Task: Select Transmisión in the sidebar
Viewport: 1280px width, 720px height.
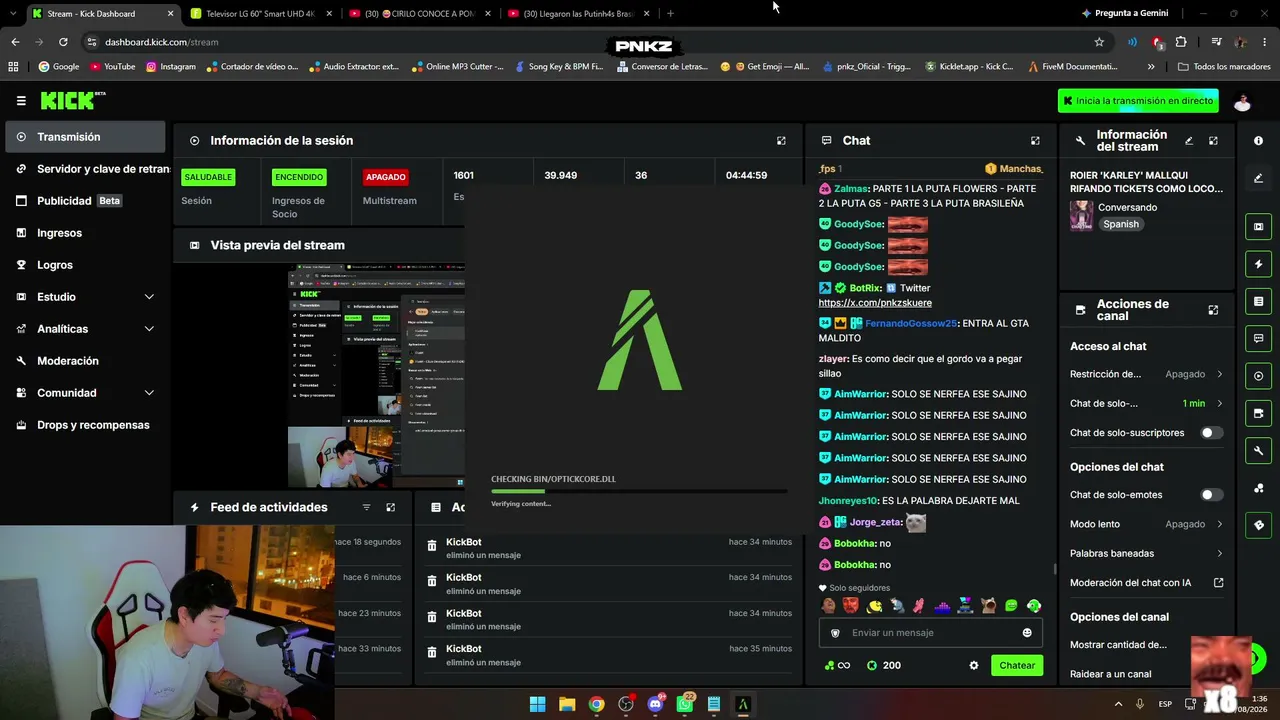Action: 86,137
